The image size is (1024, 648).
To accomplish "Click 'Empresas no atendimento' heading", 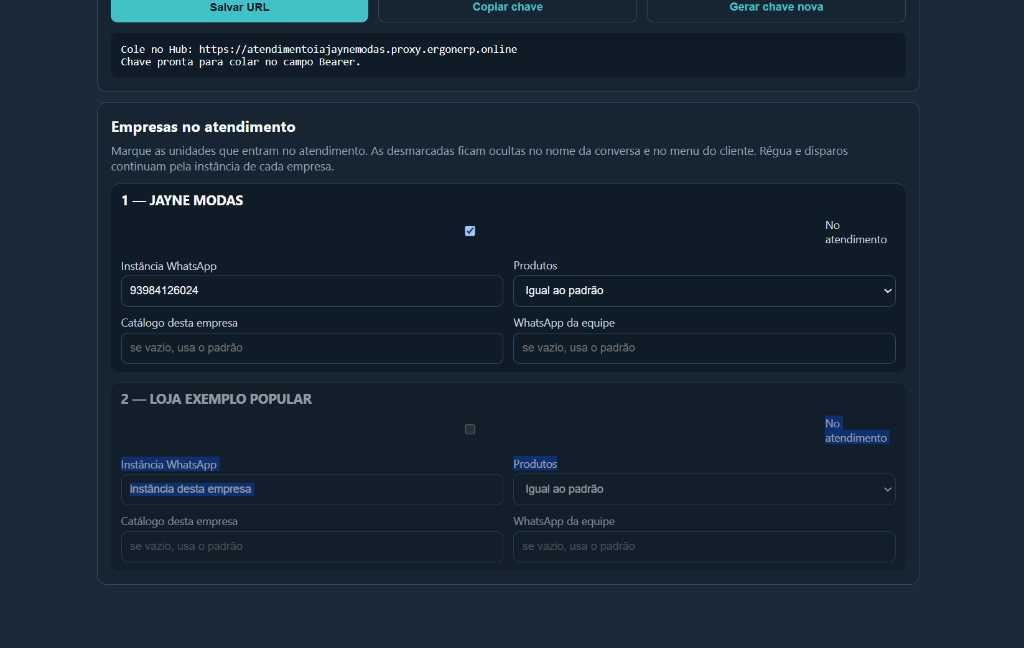I will 203,127.
